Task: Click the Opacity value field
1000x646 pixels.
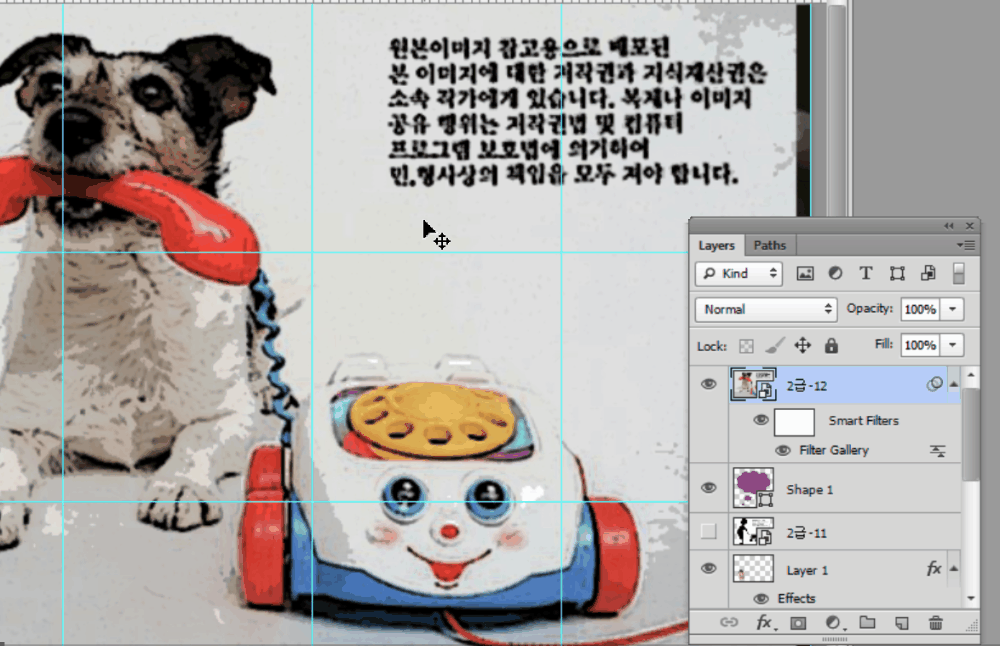Action: click(x=920, y=309)
